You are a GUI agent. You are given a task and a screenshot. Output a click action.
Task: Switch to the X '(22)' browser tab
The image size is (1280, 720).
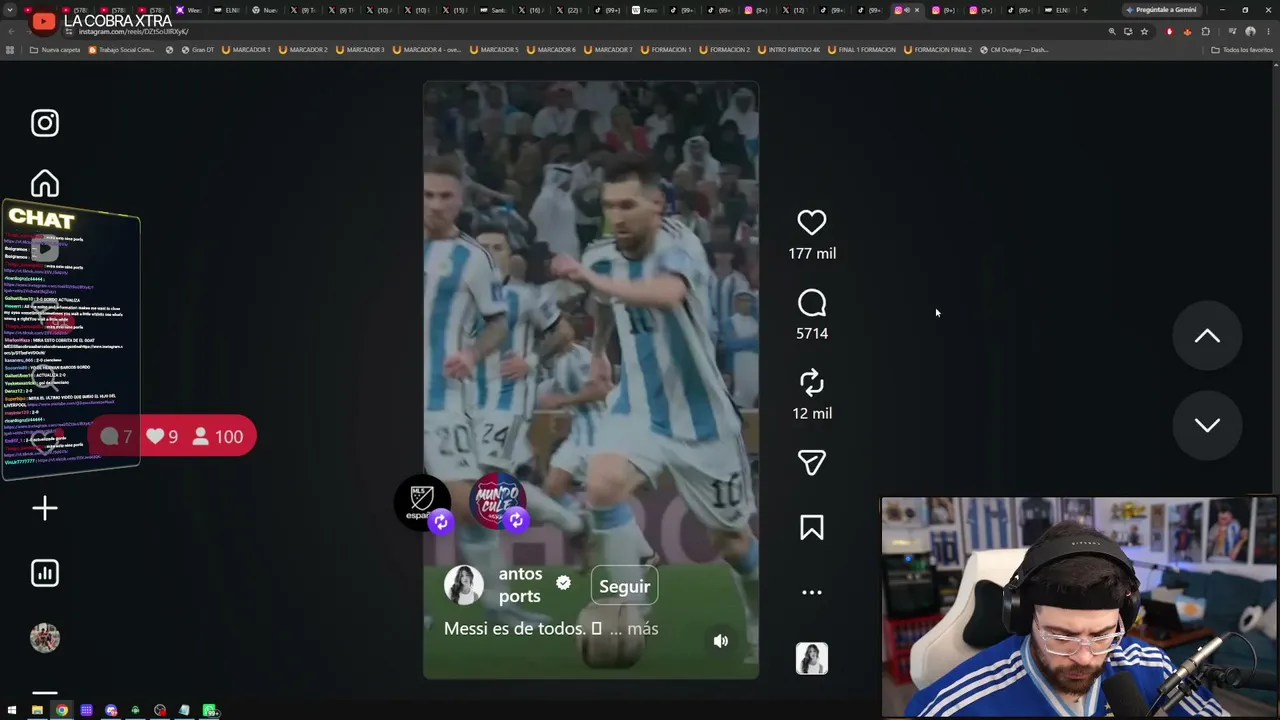tap(569, 10)
